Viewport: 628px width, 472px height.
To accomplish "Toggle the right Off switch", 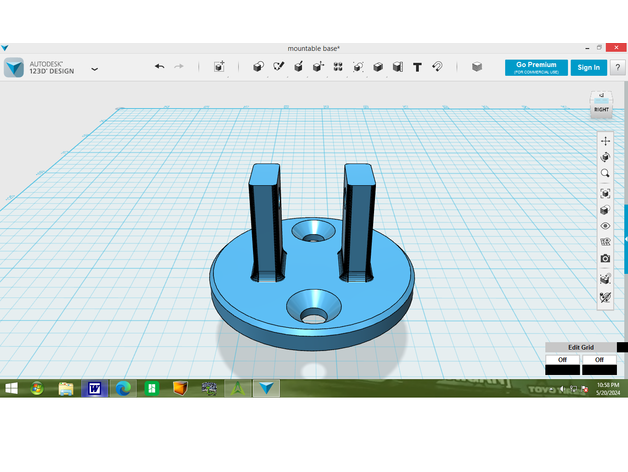I will pyautogui.click(x=599, y=359).
